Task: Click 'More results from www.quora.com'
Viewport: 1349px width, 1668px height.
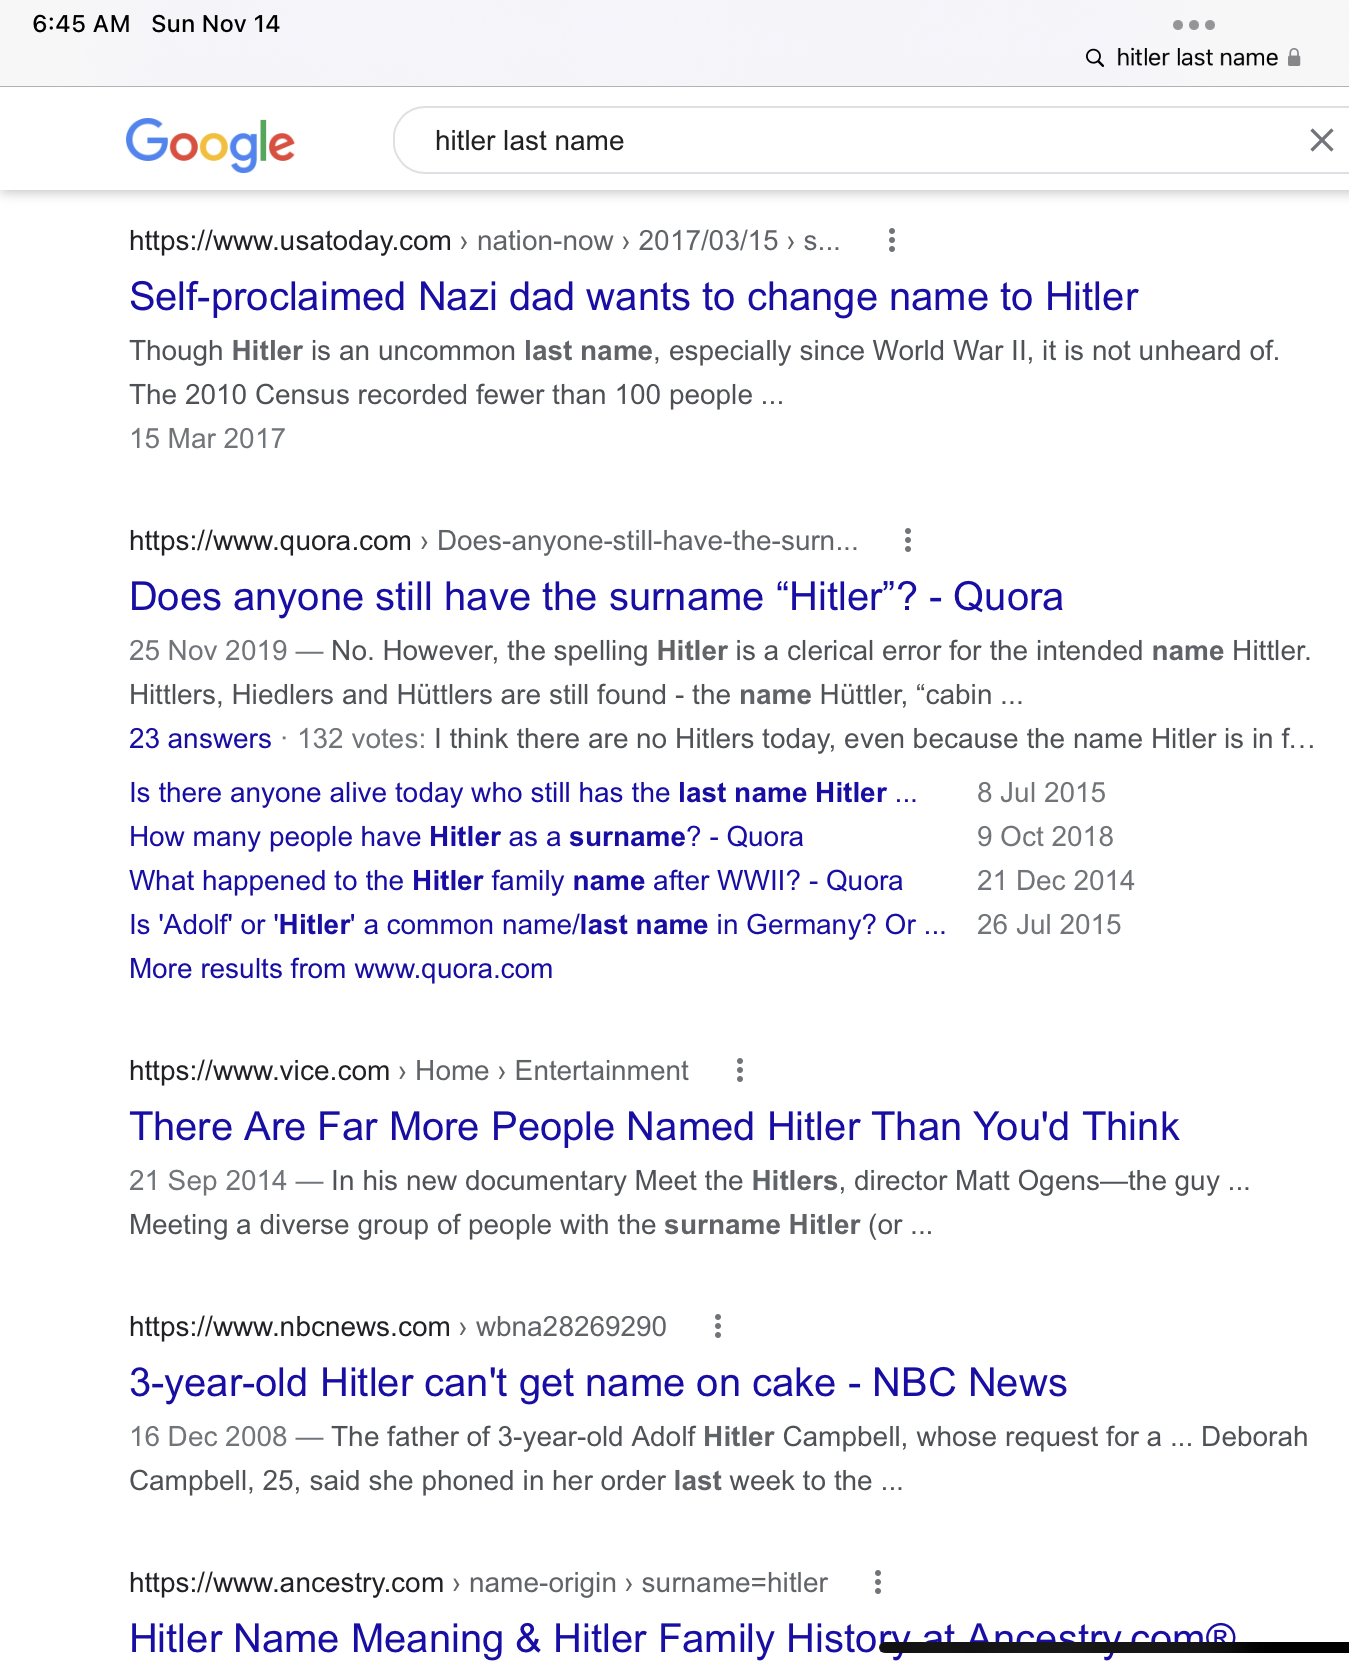Action: 341,969
